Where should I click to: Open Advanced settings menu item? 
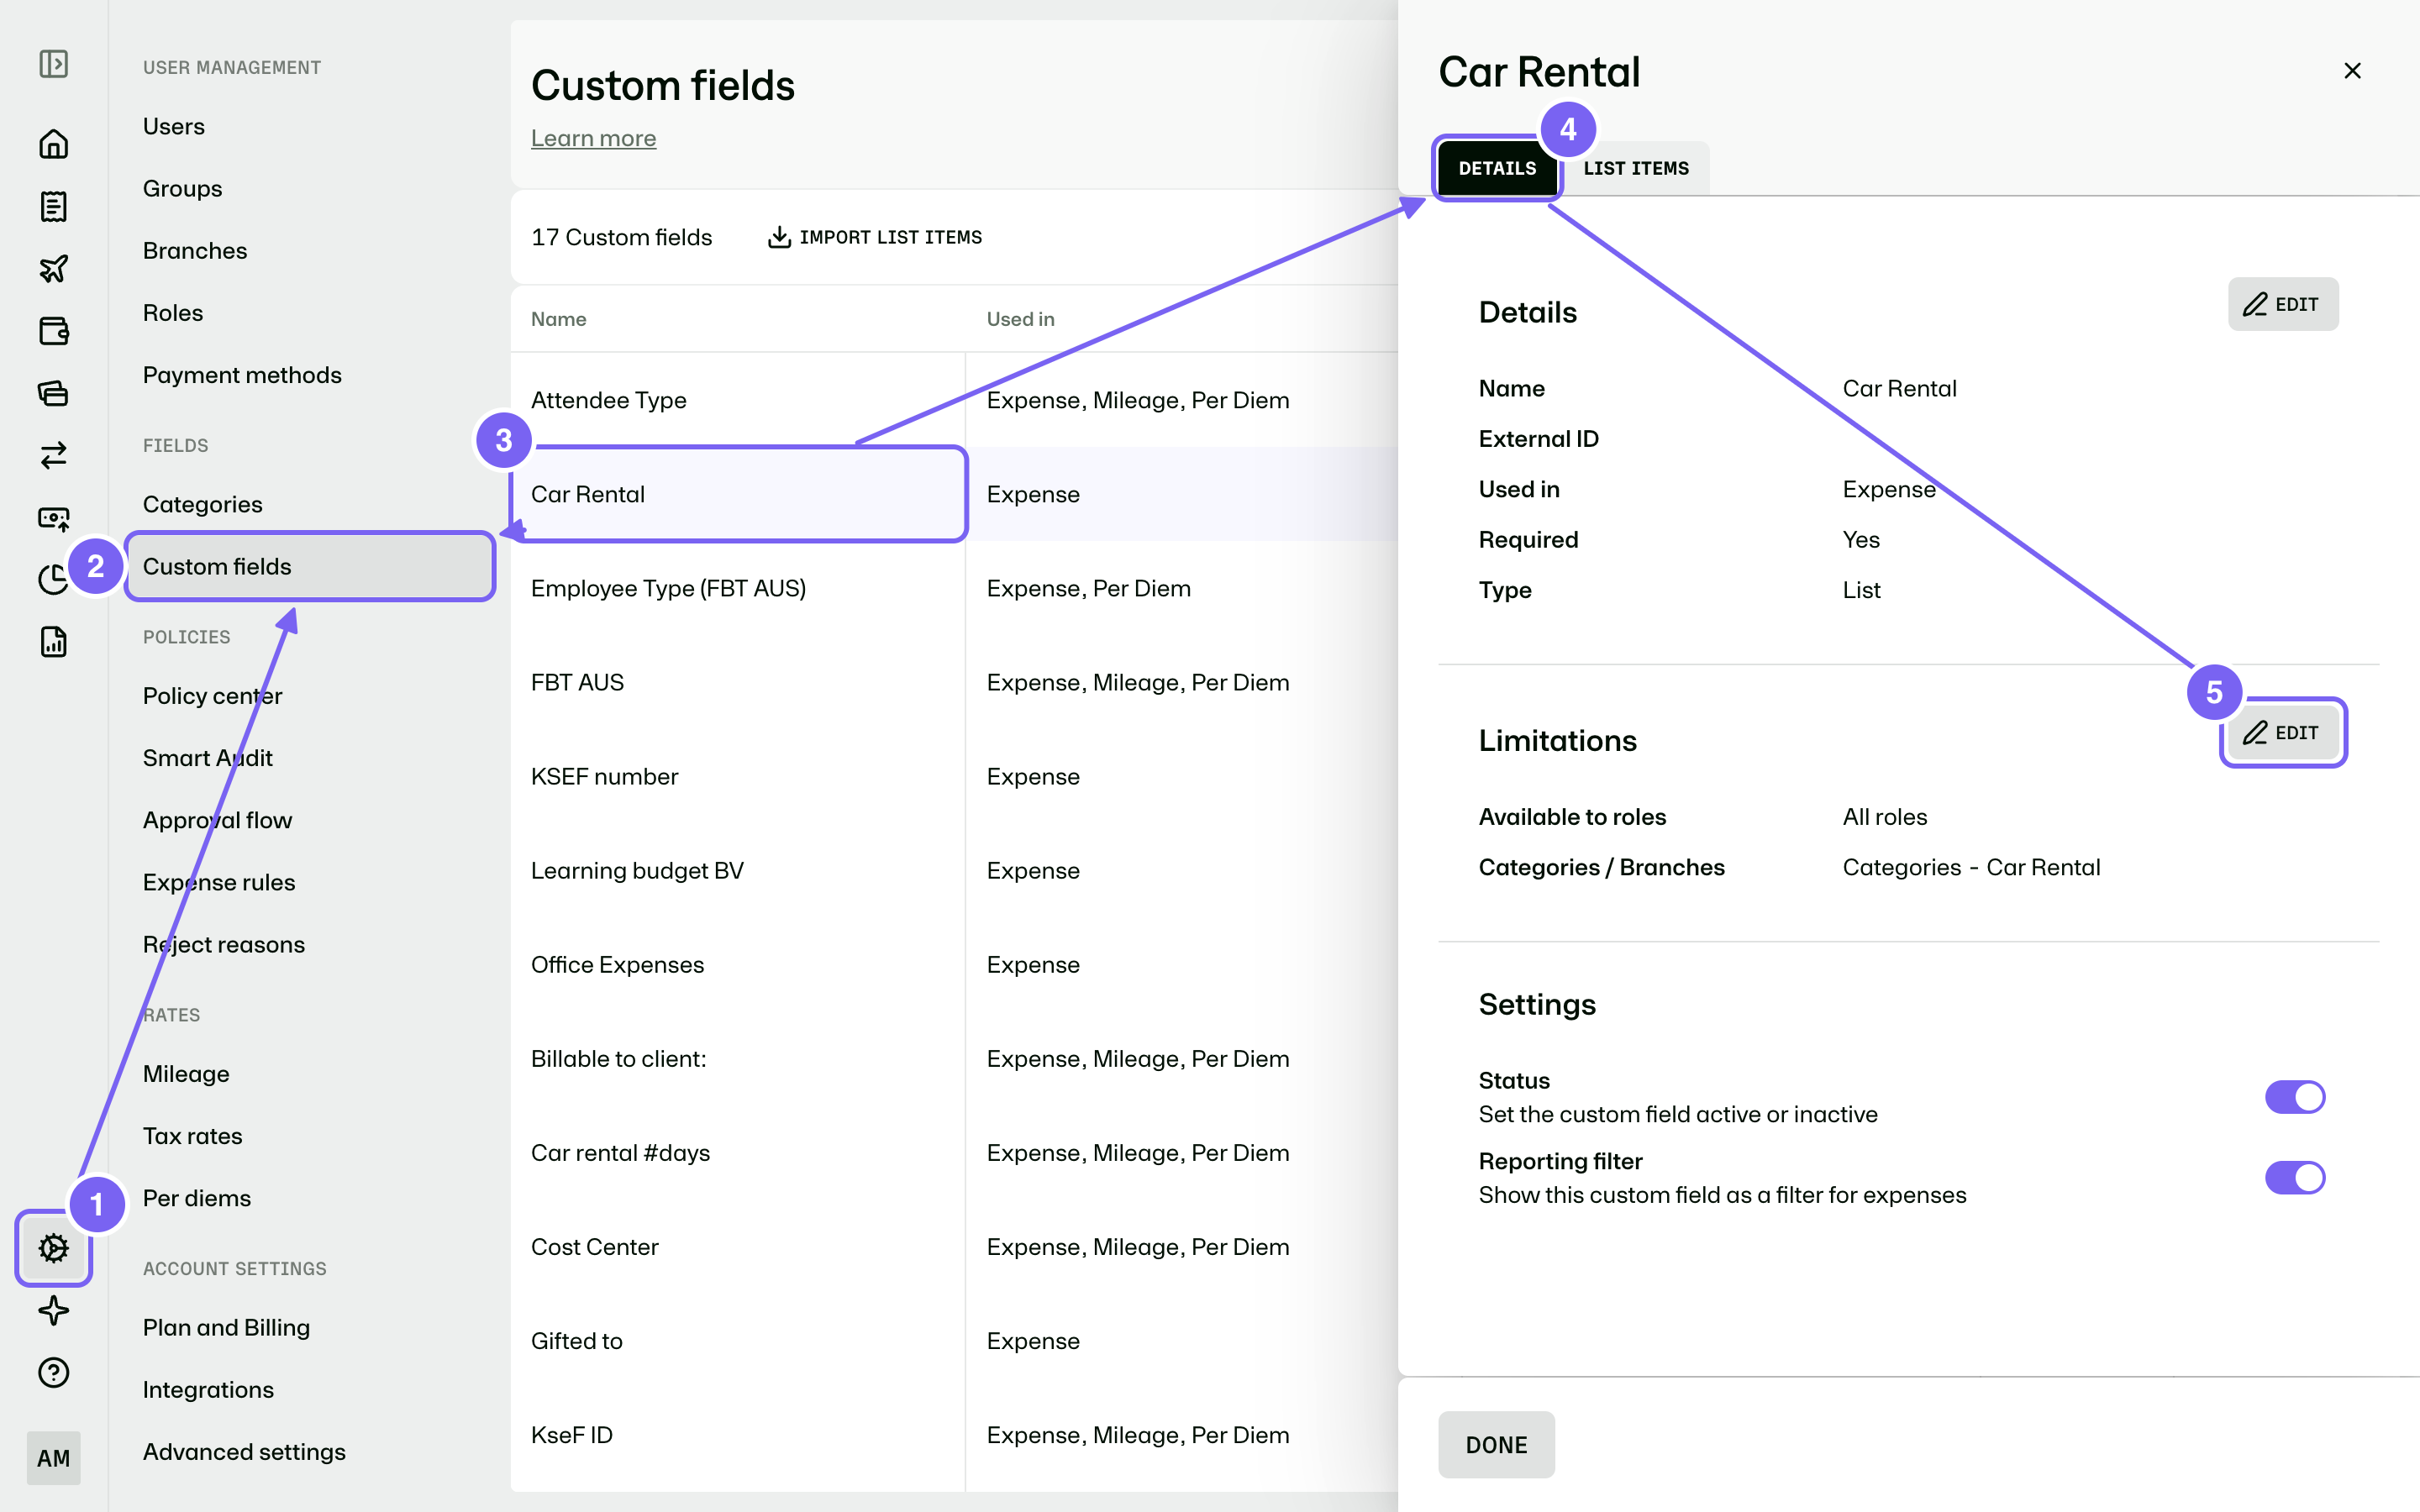point(244,1452)
